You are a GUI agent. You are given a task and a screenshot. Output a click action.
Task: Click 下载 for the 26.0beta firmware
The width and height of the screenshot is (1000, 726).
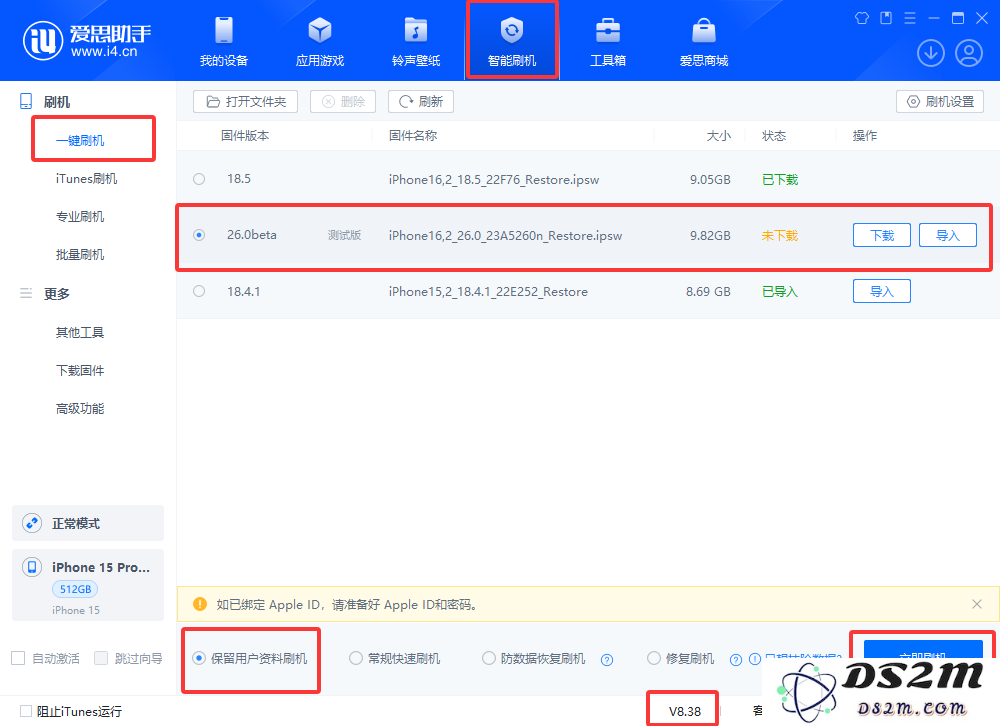click(x=881, y=235)
